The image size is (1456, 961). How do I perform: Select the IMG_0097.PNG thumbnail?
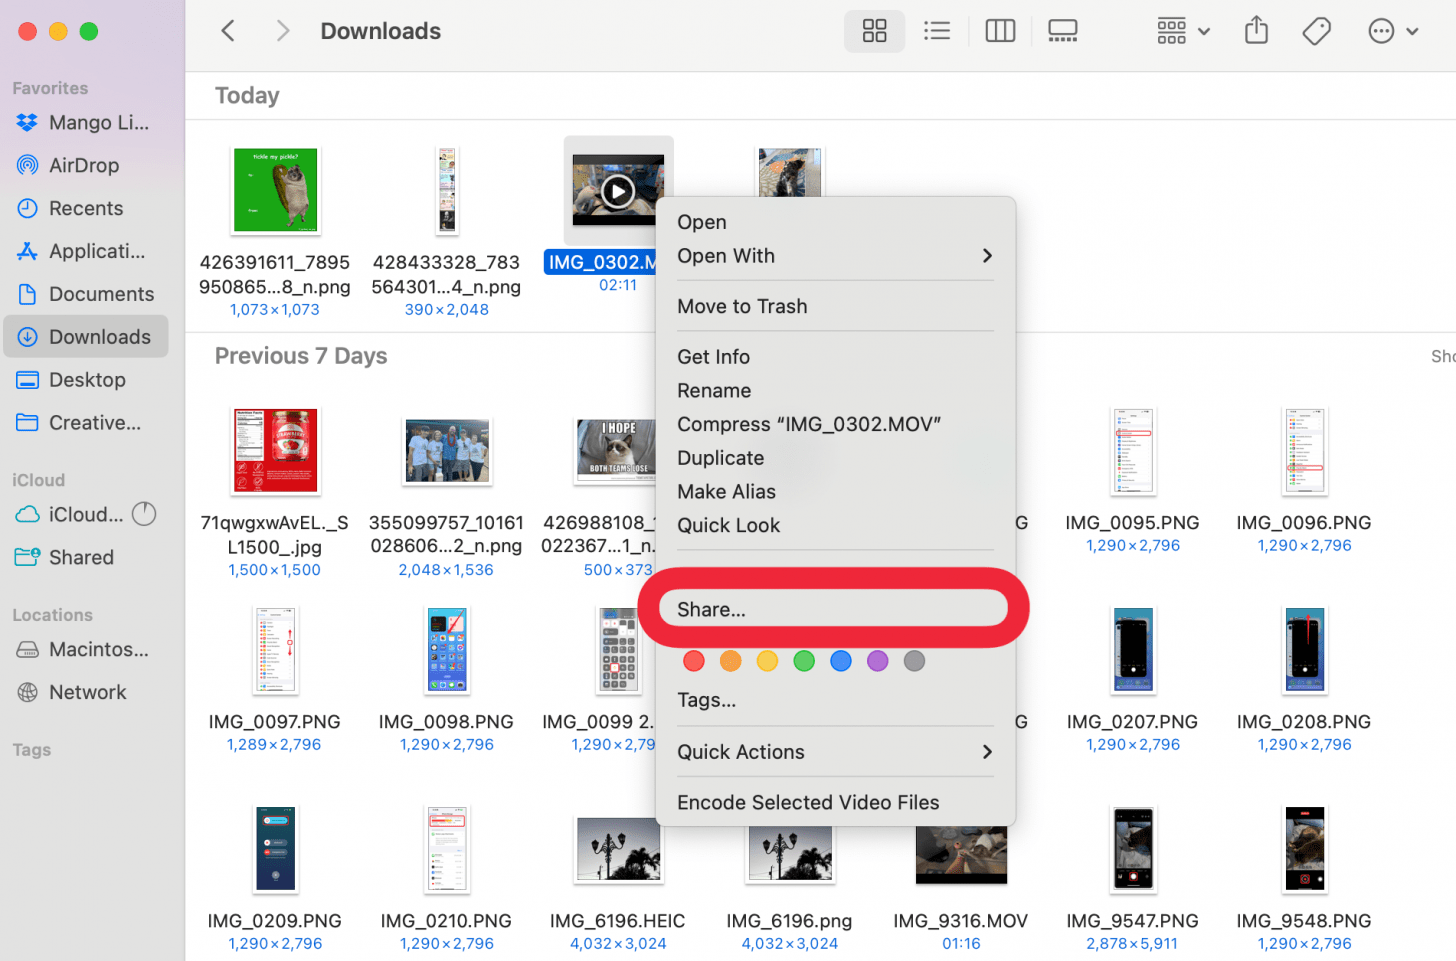[275, 650]
